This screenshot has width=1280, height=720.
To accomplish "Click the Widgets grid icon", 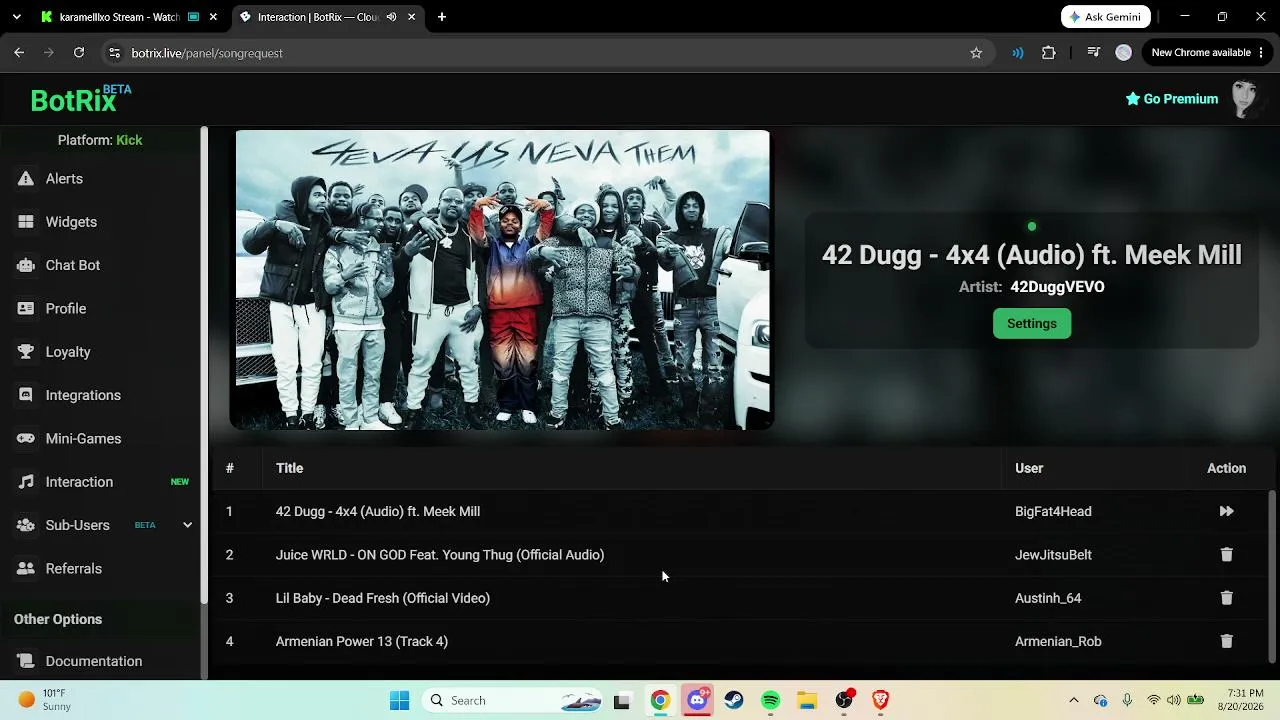I will coord(26,222).
